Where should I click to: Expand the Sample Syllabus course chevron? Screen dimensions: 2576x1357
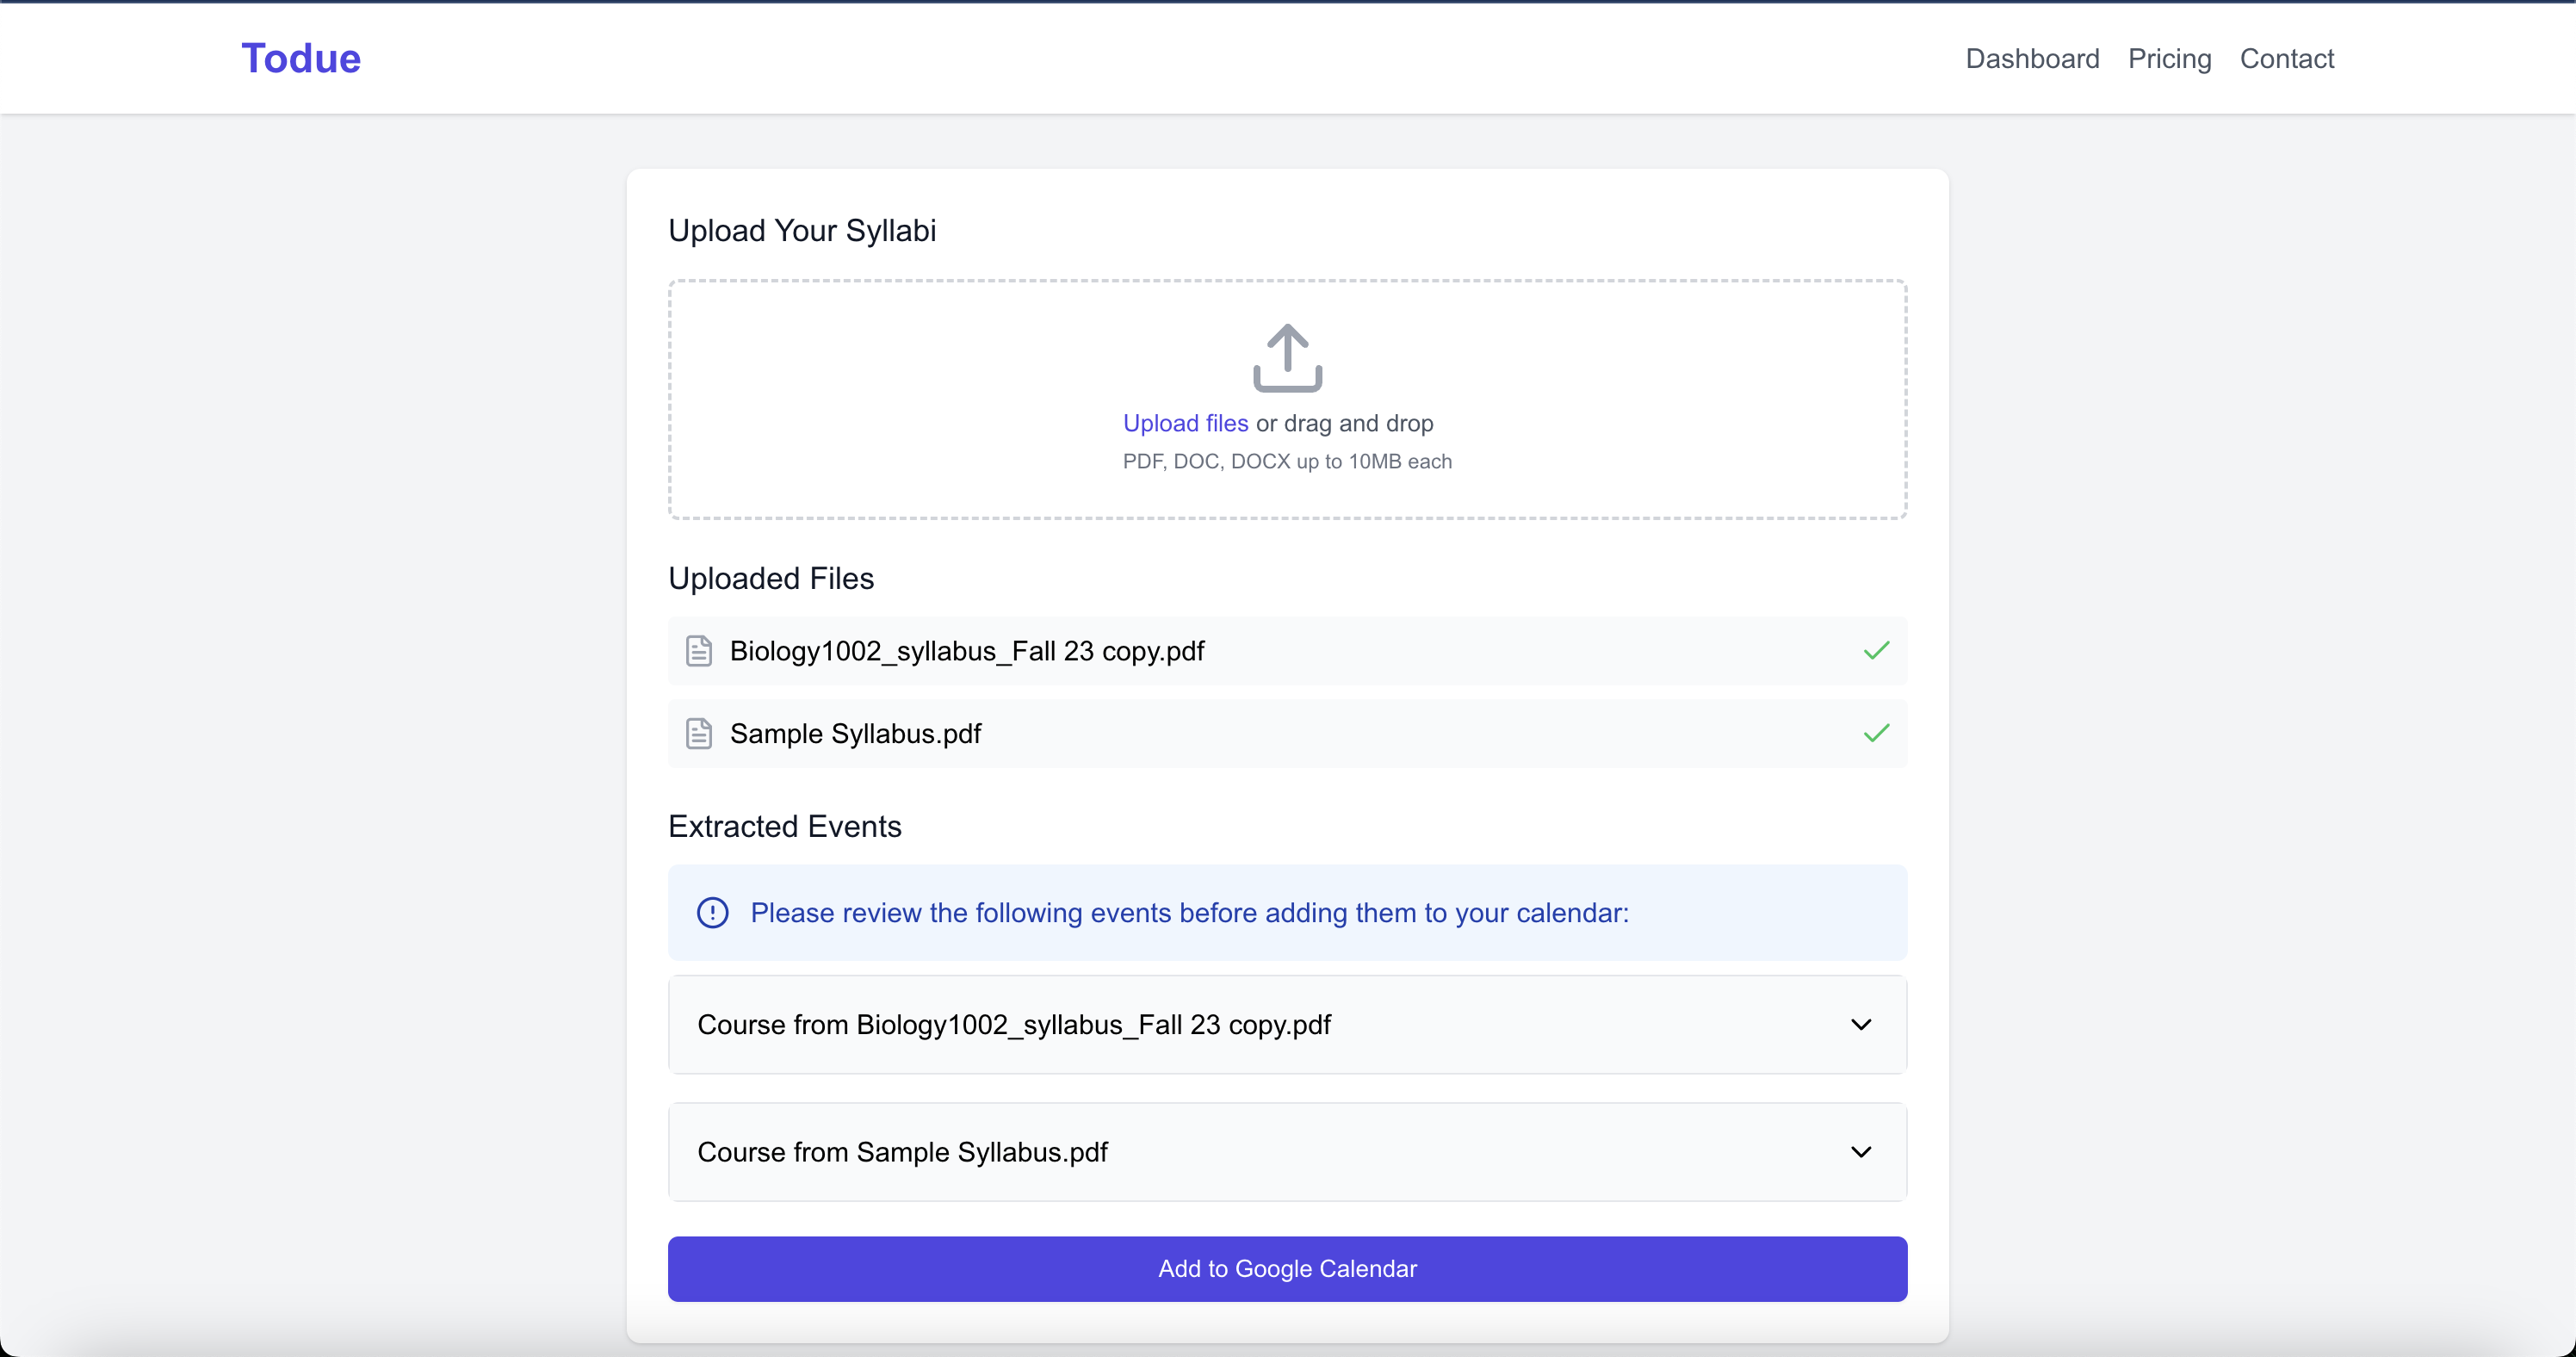tap(1861, 1152)
